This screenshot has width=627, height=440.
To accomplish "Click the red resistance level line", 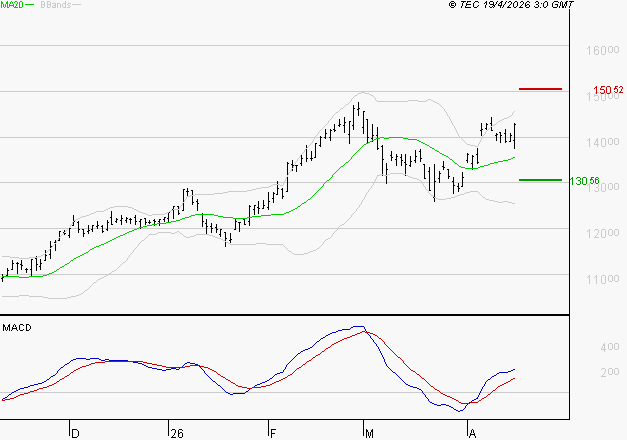I will click(540, 89).
